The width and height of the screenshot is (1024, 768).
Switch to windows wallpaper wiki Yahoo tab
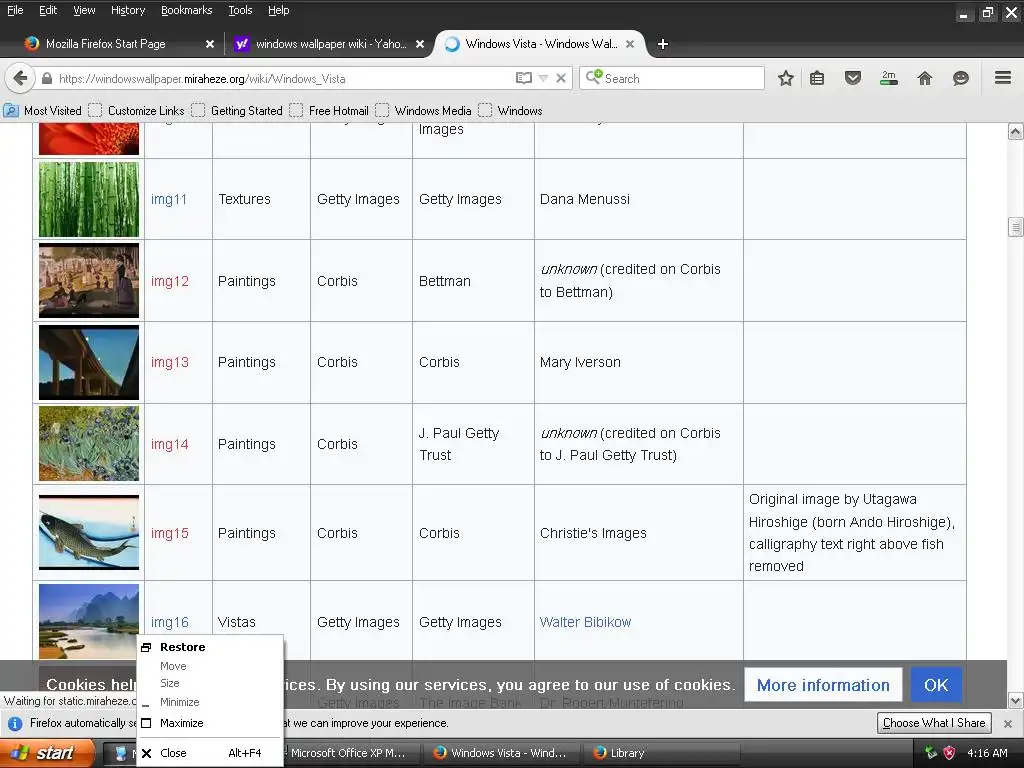330,44
